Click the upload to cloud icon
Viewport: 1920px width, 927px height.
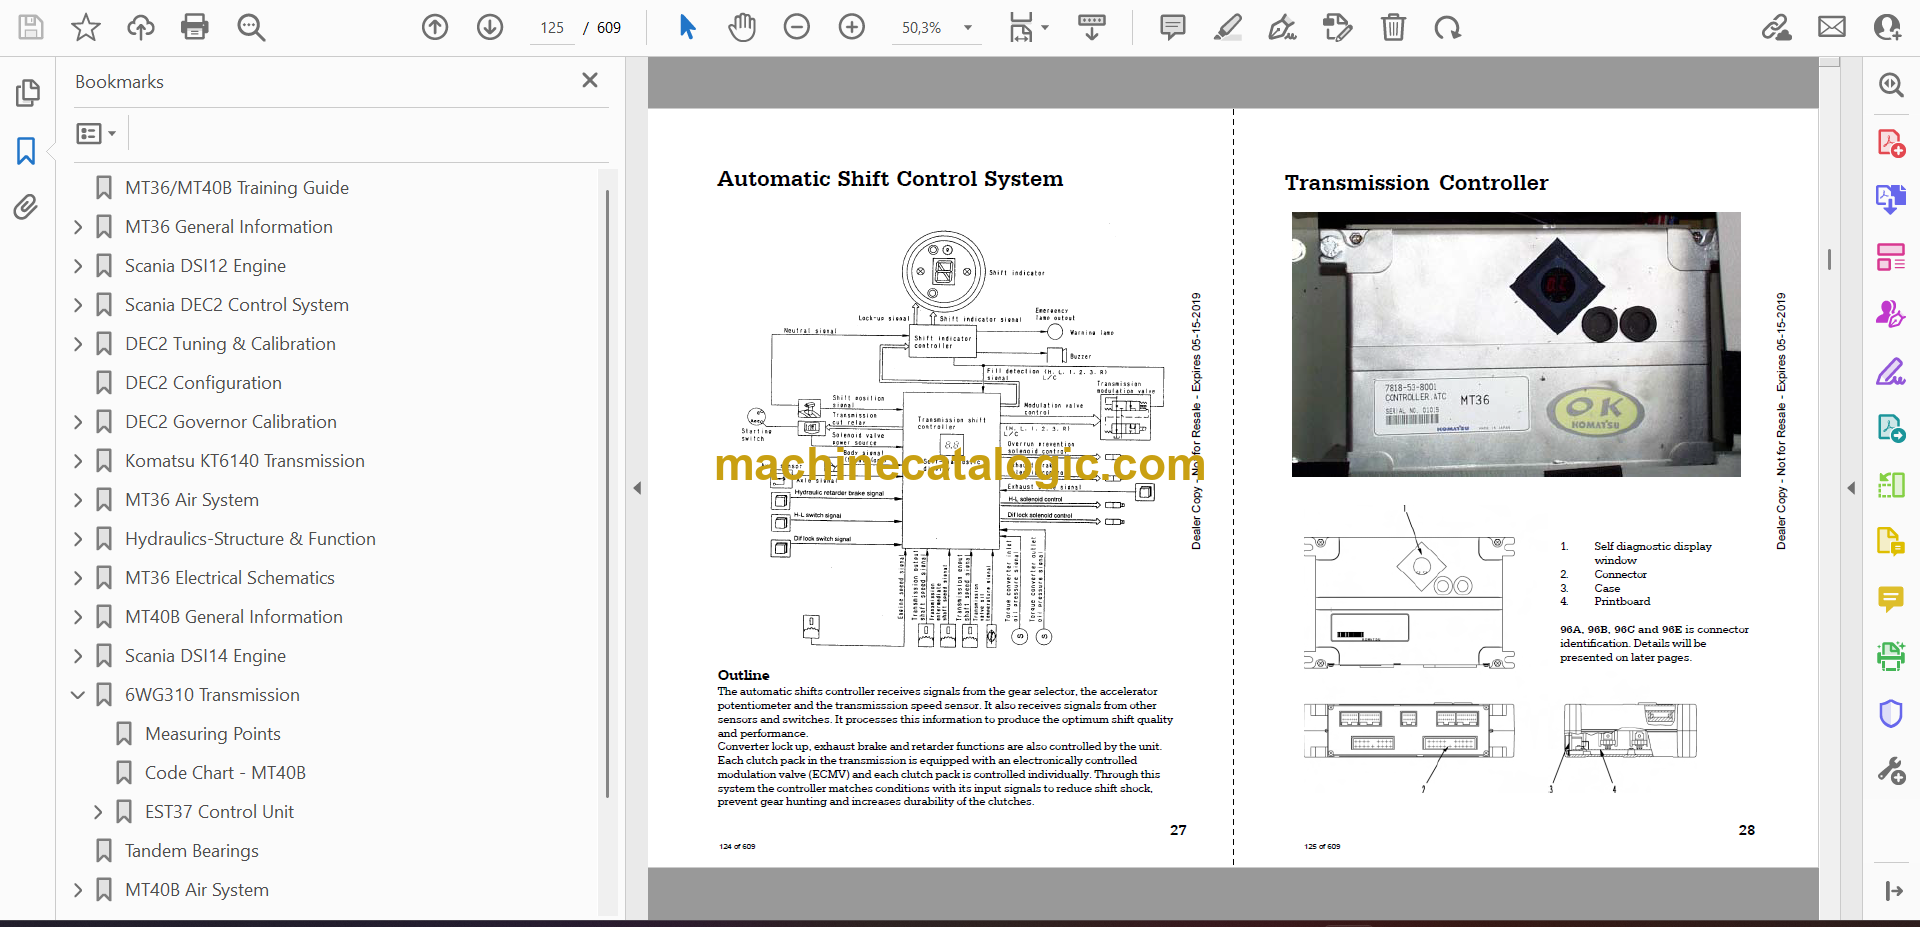141,27
